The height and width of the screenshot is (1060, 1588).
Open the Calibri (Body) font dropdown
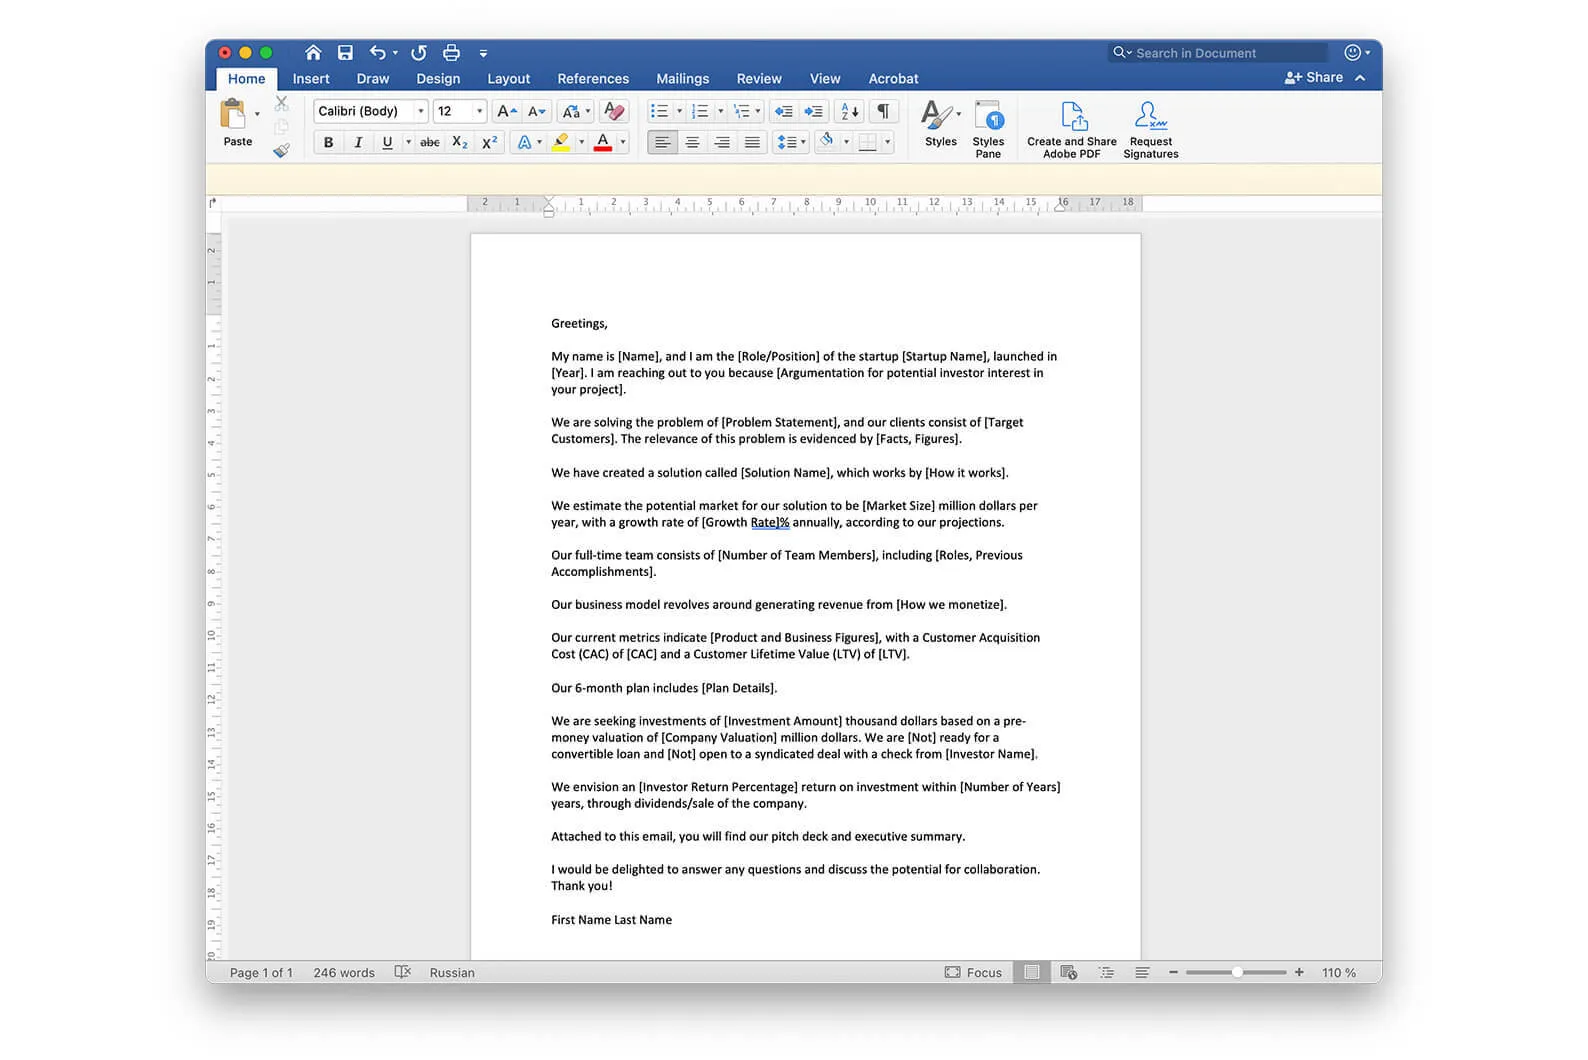[421, 111]
